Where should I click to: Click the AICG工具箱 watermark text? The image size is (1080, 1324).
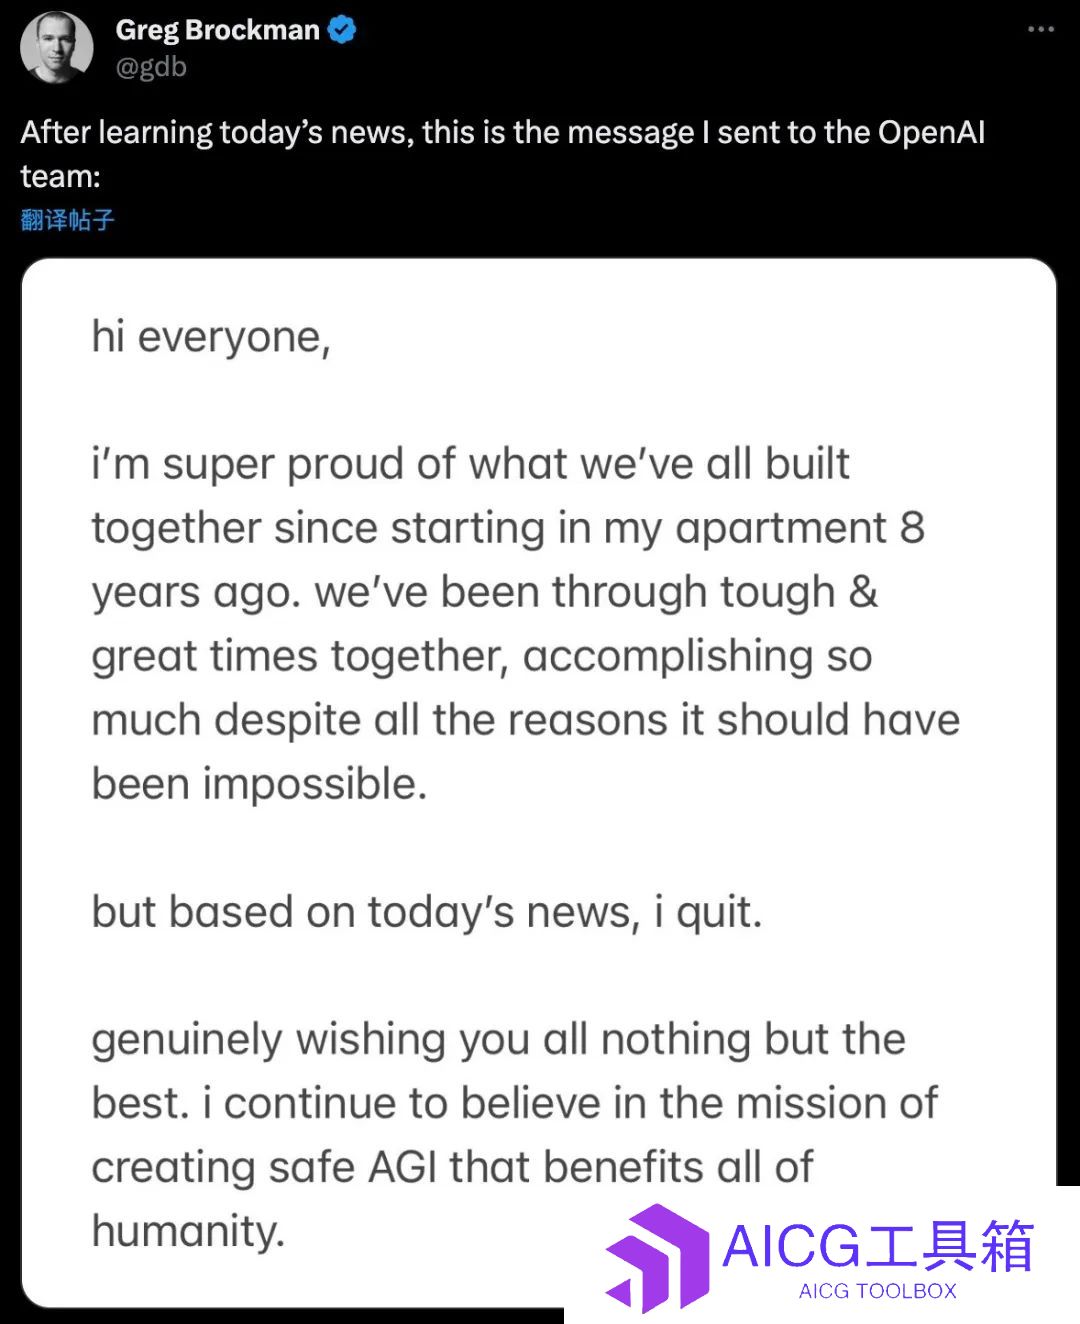click(878, 1246)
